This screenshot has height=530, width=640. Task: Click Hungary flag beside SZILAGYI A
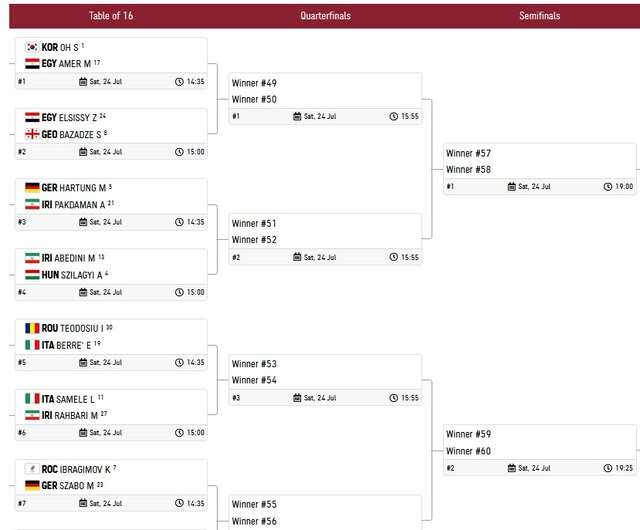tap(32, 274)
